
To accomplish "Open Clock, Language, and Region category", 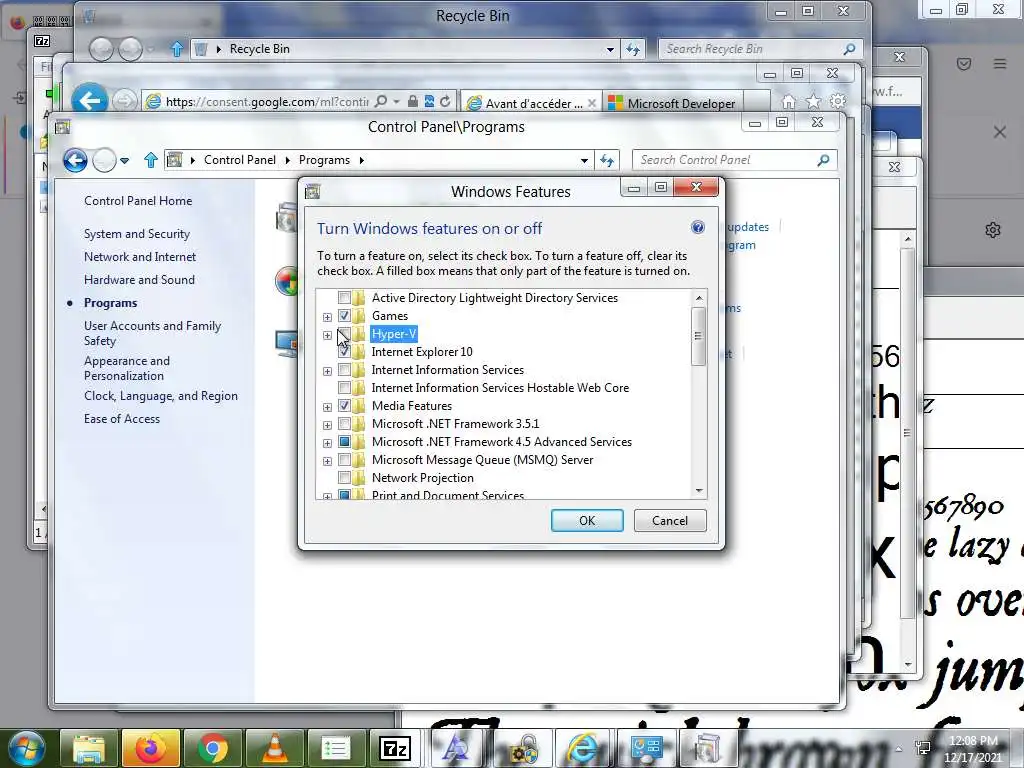I will click(161, 396).
